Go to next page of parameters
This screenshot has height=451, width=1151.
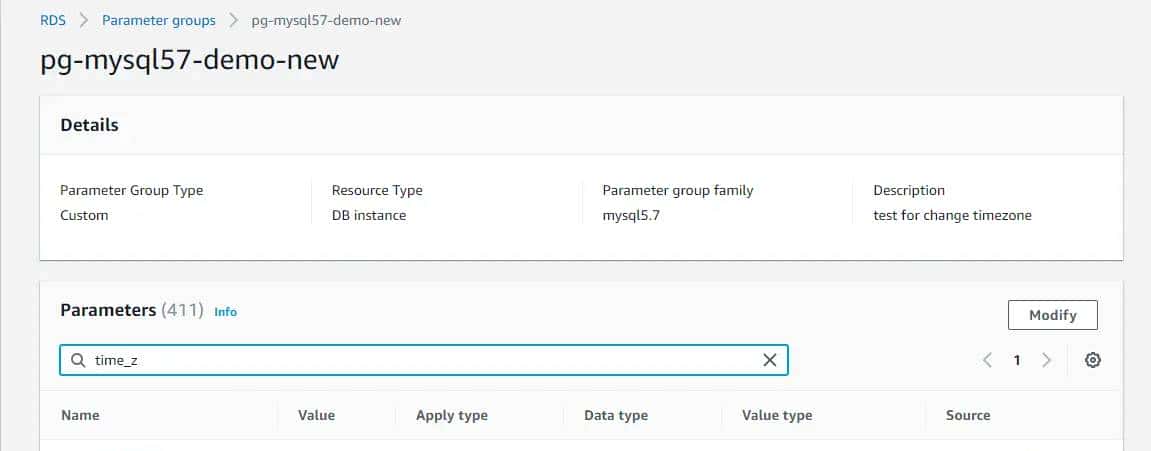click(x=1047, y=360)
